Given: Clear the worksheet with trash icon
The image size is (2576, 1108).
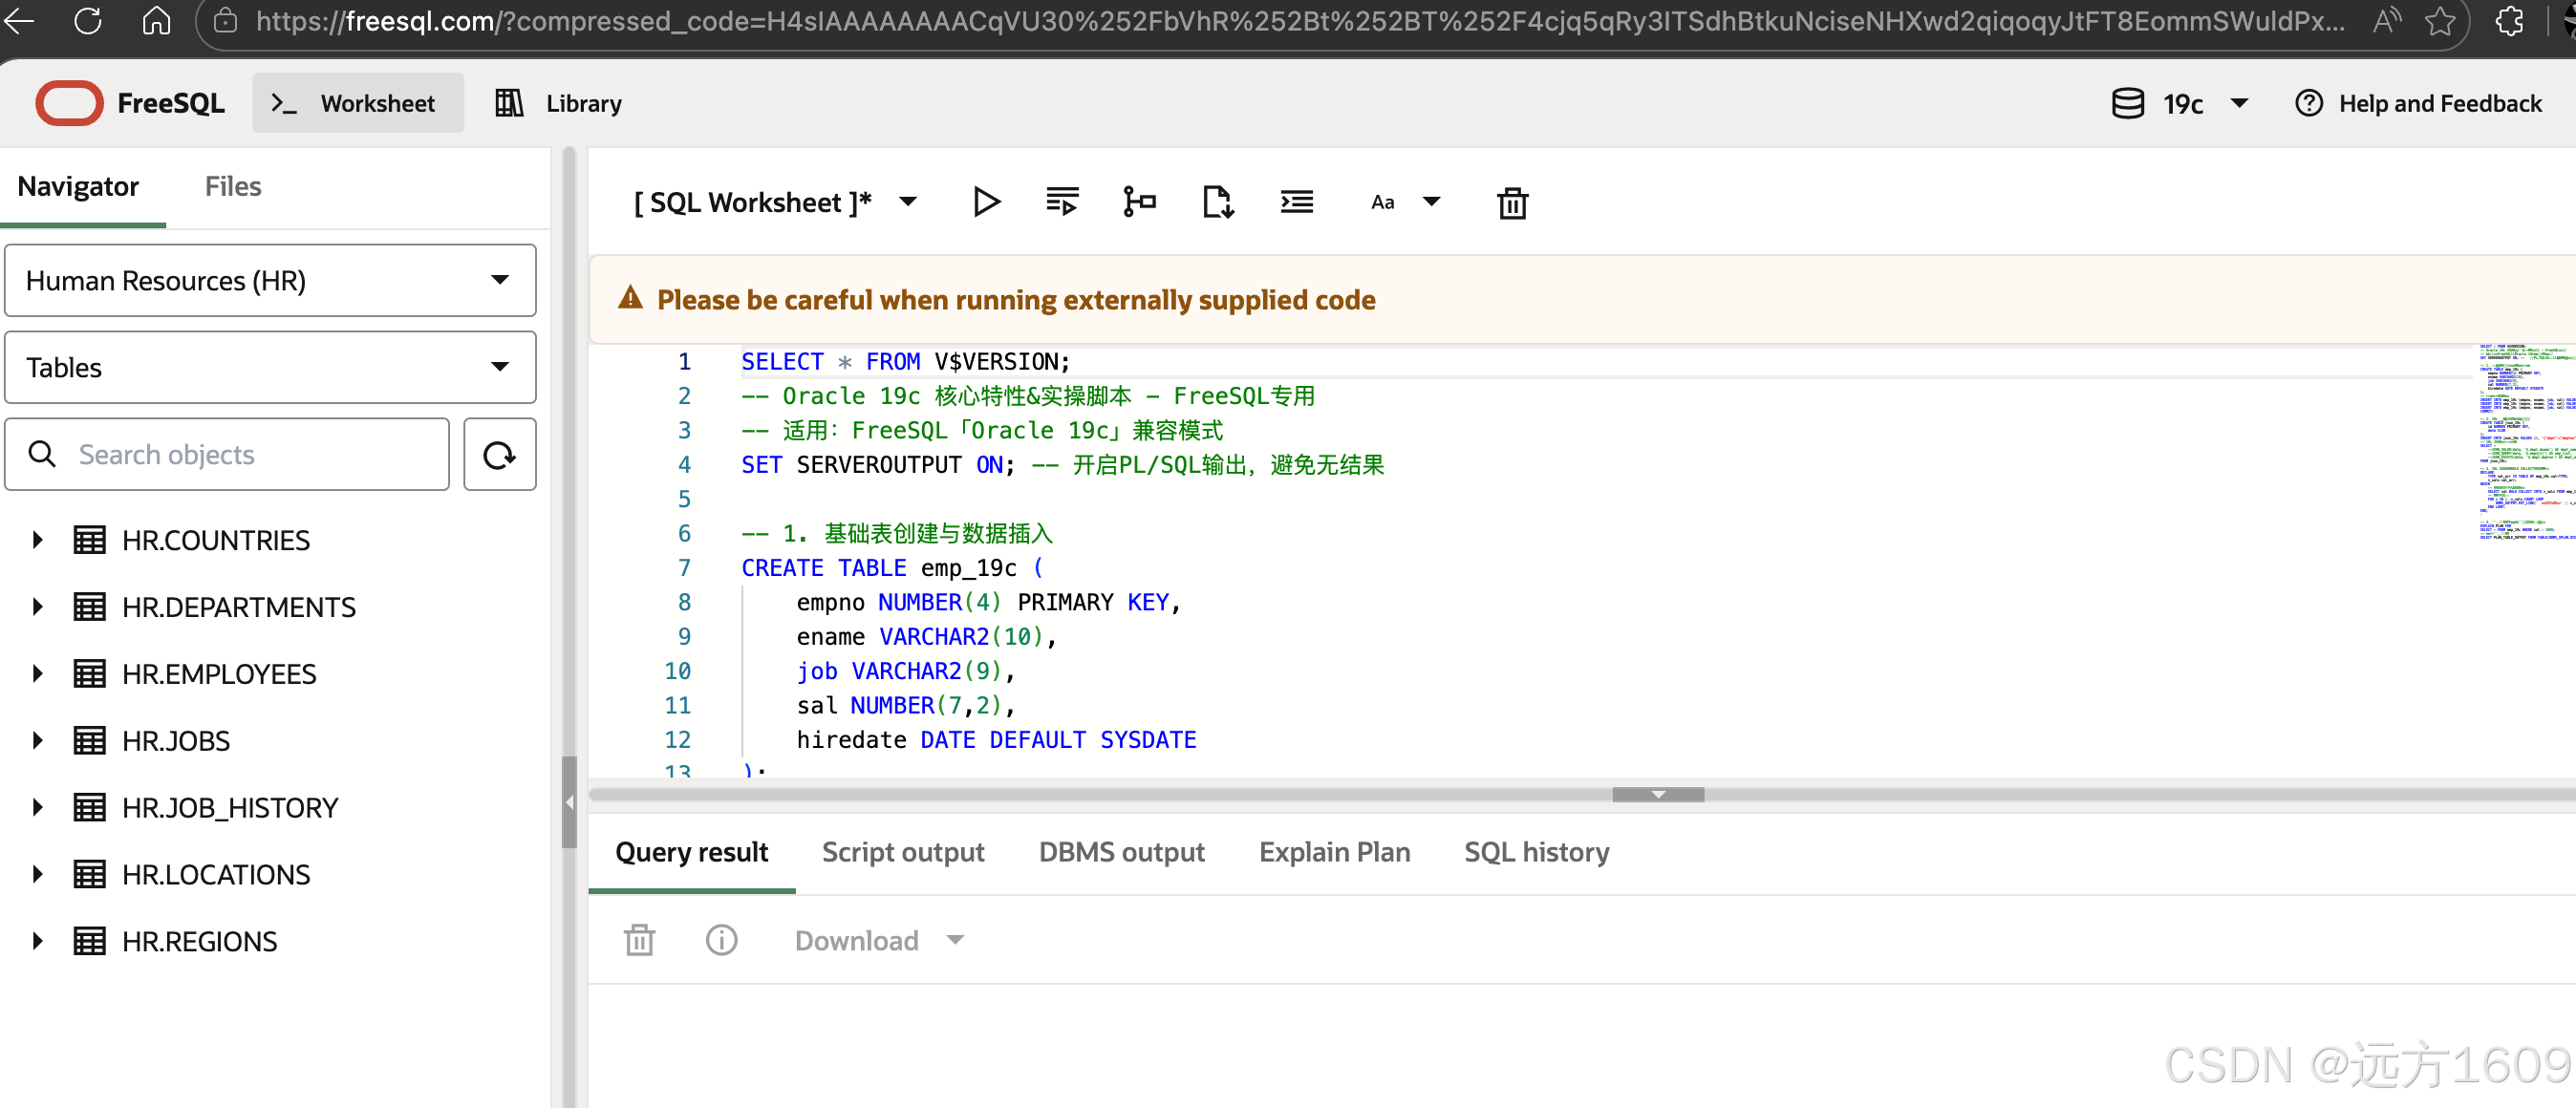Looking at the screenshot, I should coord(1512,203).
